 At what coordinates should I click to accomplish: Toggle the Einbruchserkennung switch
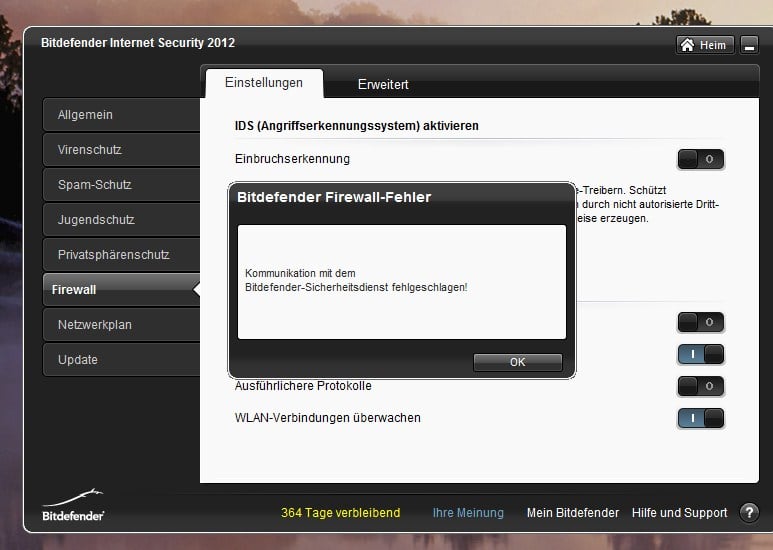point(701,159)
